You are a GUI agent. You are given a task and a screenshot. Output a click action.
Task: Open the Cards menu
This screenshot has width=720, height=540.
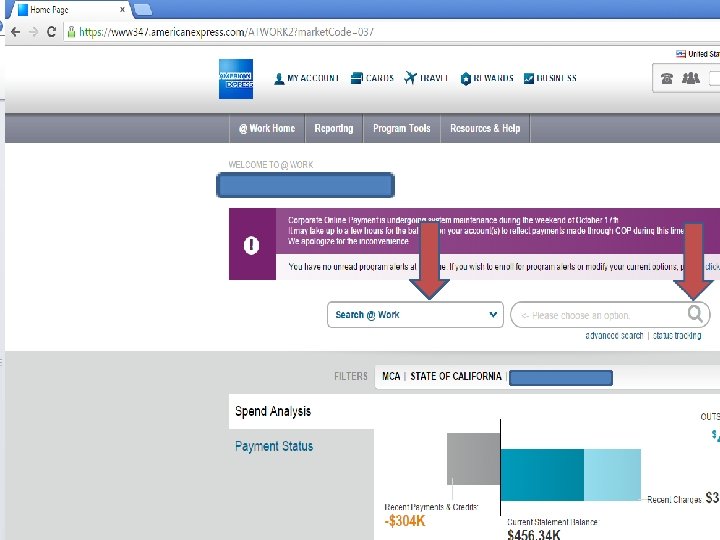click(372, 79)
